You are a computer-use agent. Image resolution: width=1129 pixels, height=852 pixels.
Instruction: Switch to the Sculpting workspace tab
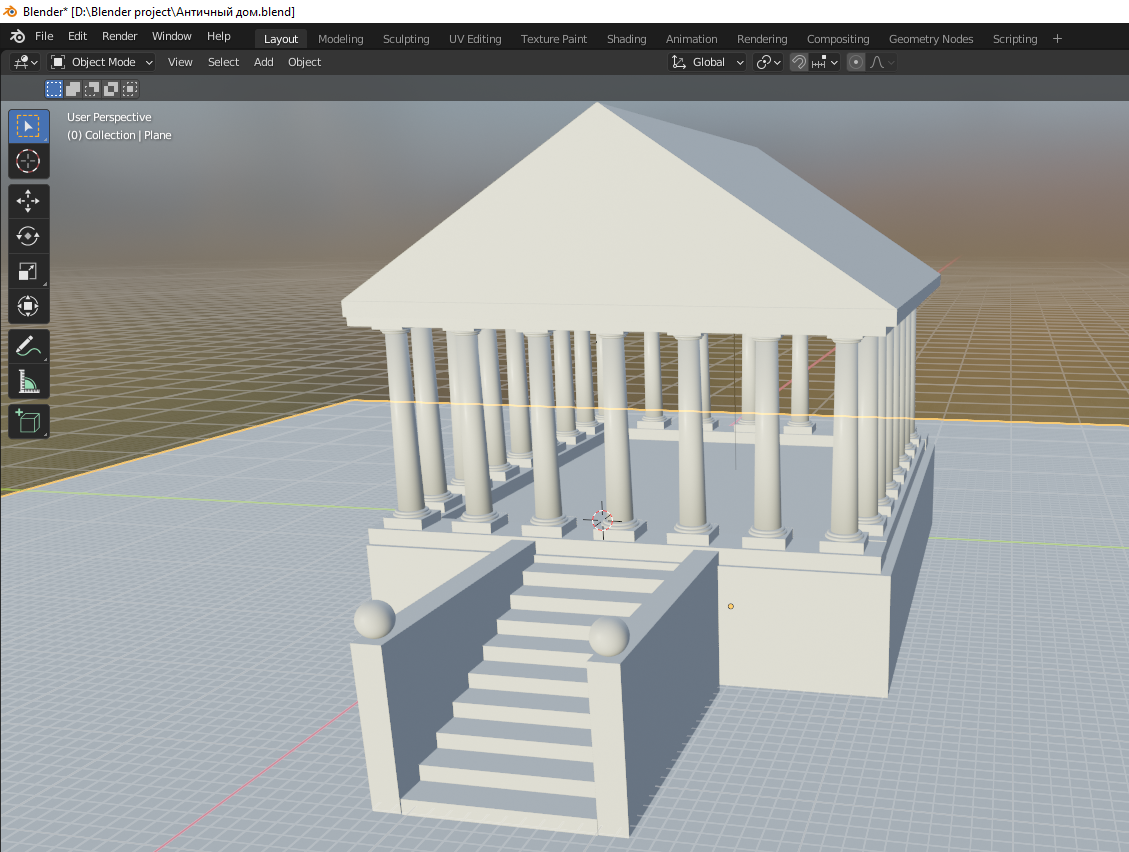406,39
